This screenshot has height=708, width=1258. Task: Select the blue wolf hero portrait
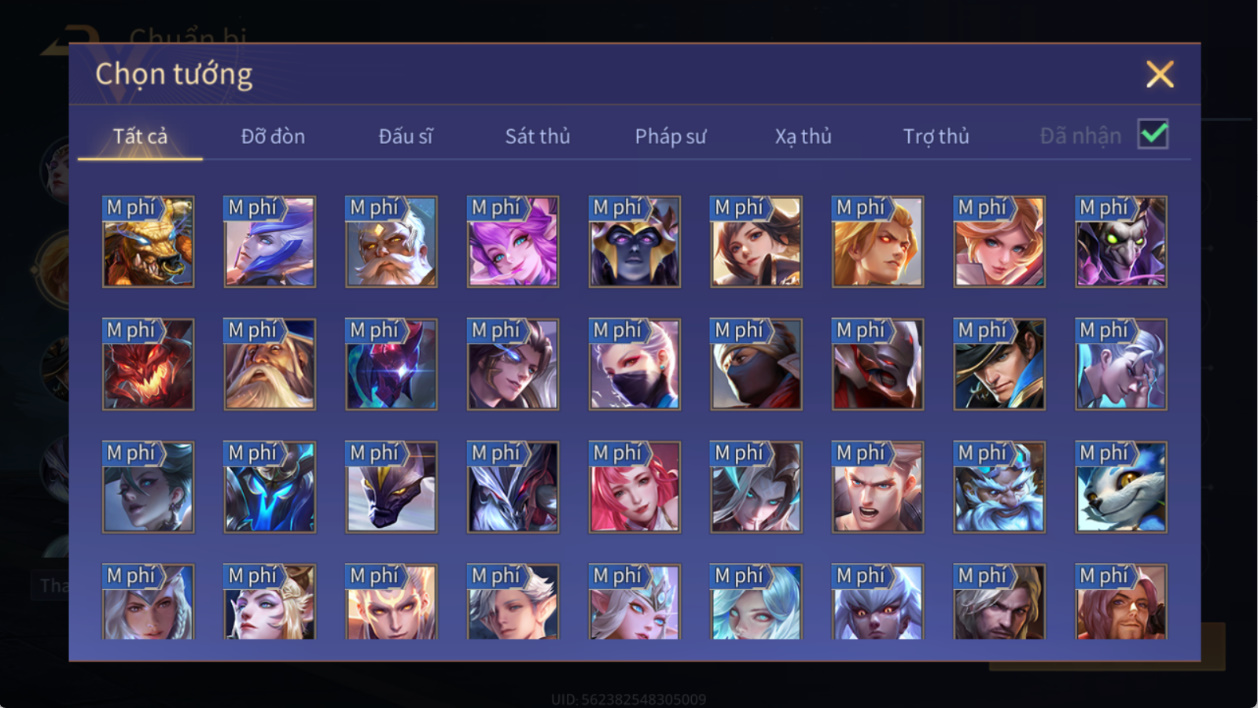1121,487
